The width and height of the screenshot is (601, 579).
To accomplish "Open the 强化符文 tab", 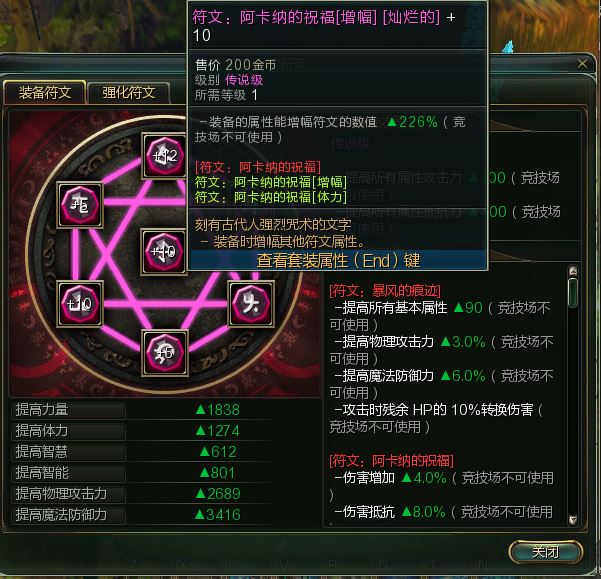I will [x=128, y=93].
